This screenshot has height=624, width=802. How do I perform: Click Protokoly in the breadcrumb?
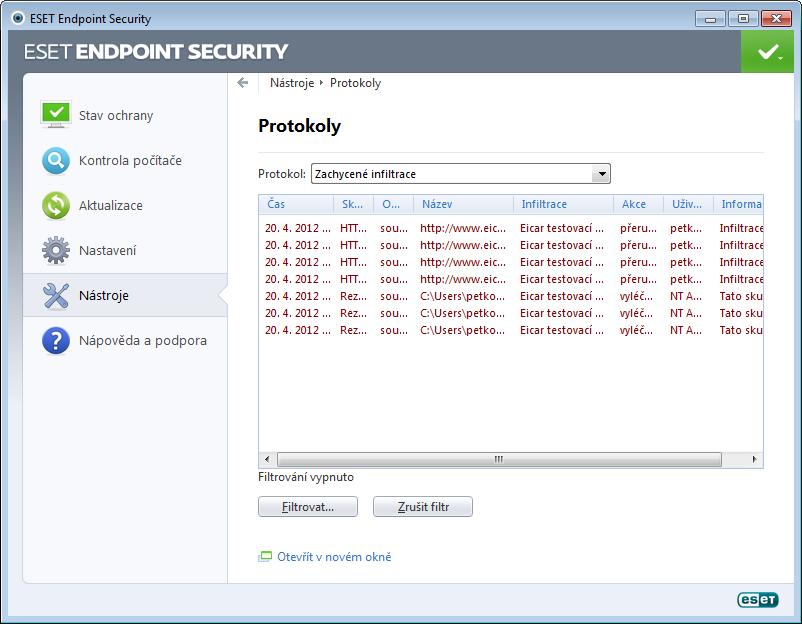coord(355,83)
